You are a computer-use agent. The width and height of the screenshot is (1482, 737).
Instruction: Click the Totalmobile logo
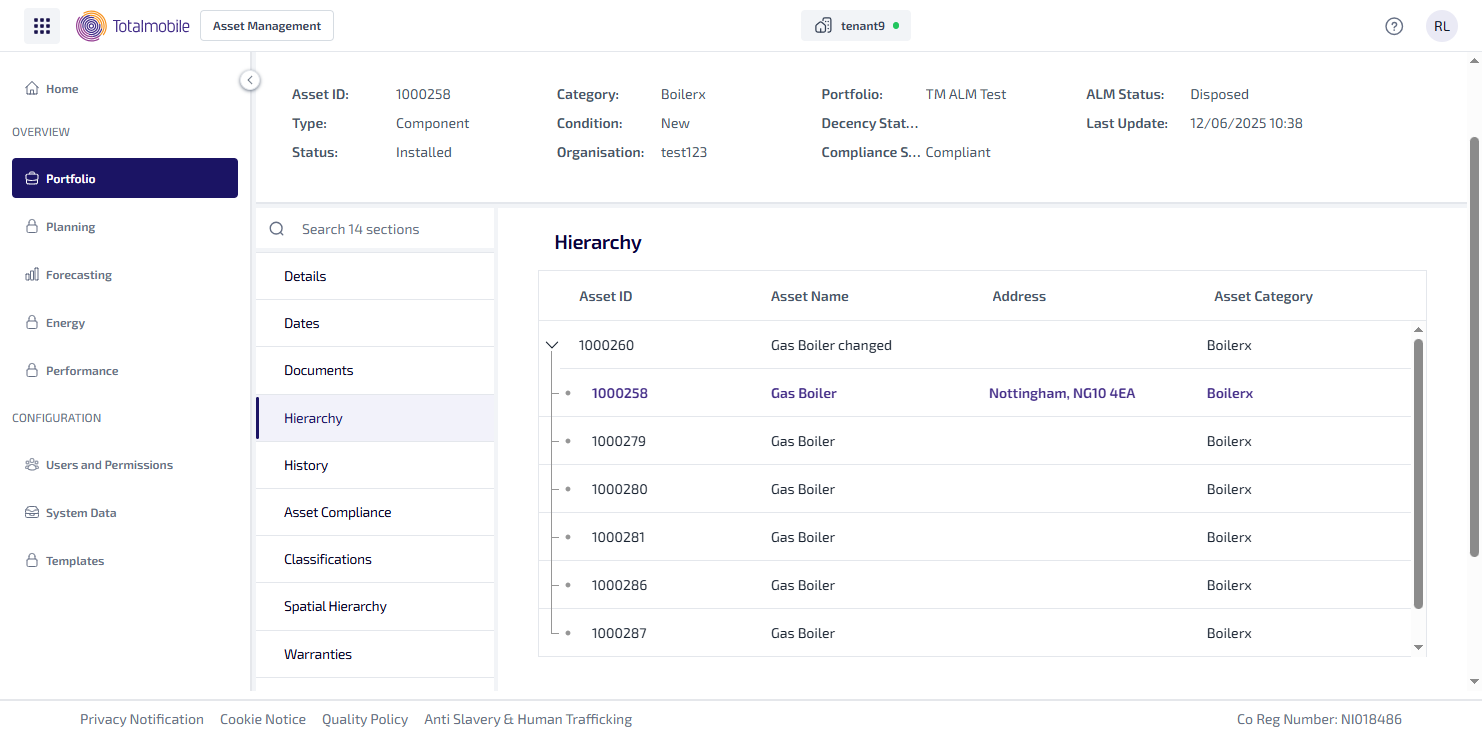pos(133,26)
